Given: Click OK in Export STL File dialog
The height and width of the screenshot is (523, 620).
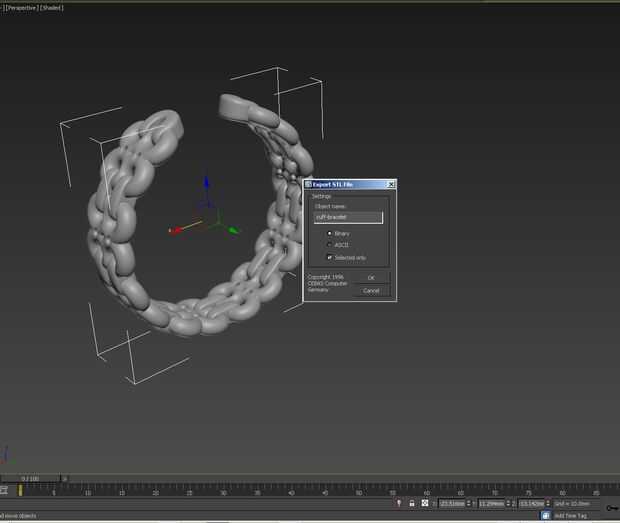Looking at the screenshot, I should coord(371,278).
